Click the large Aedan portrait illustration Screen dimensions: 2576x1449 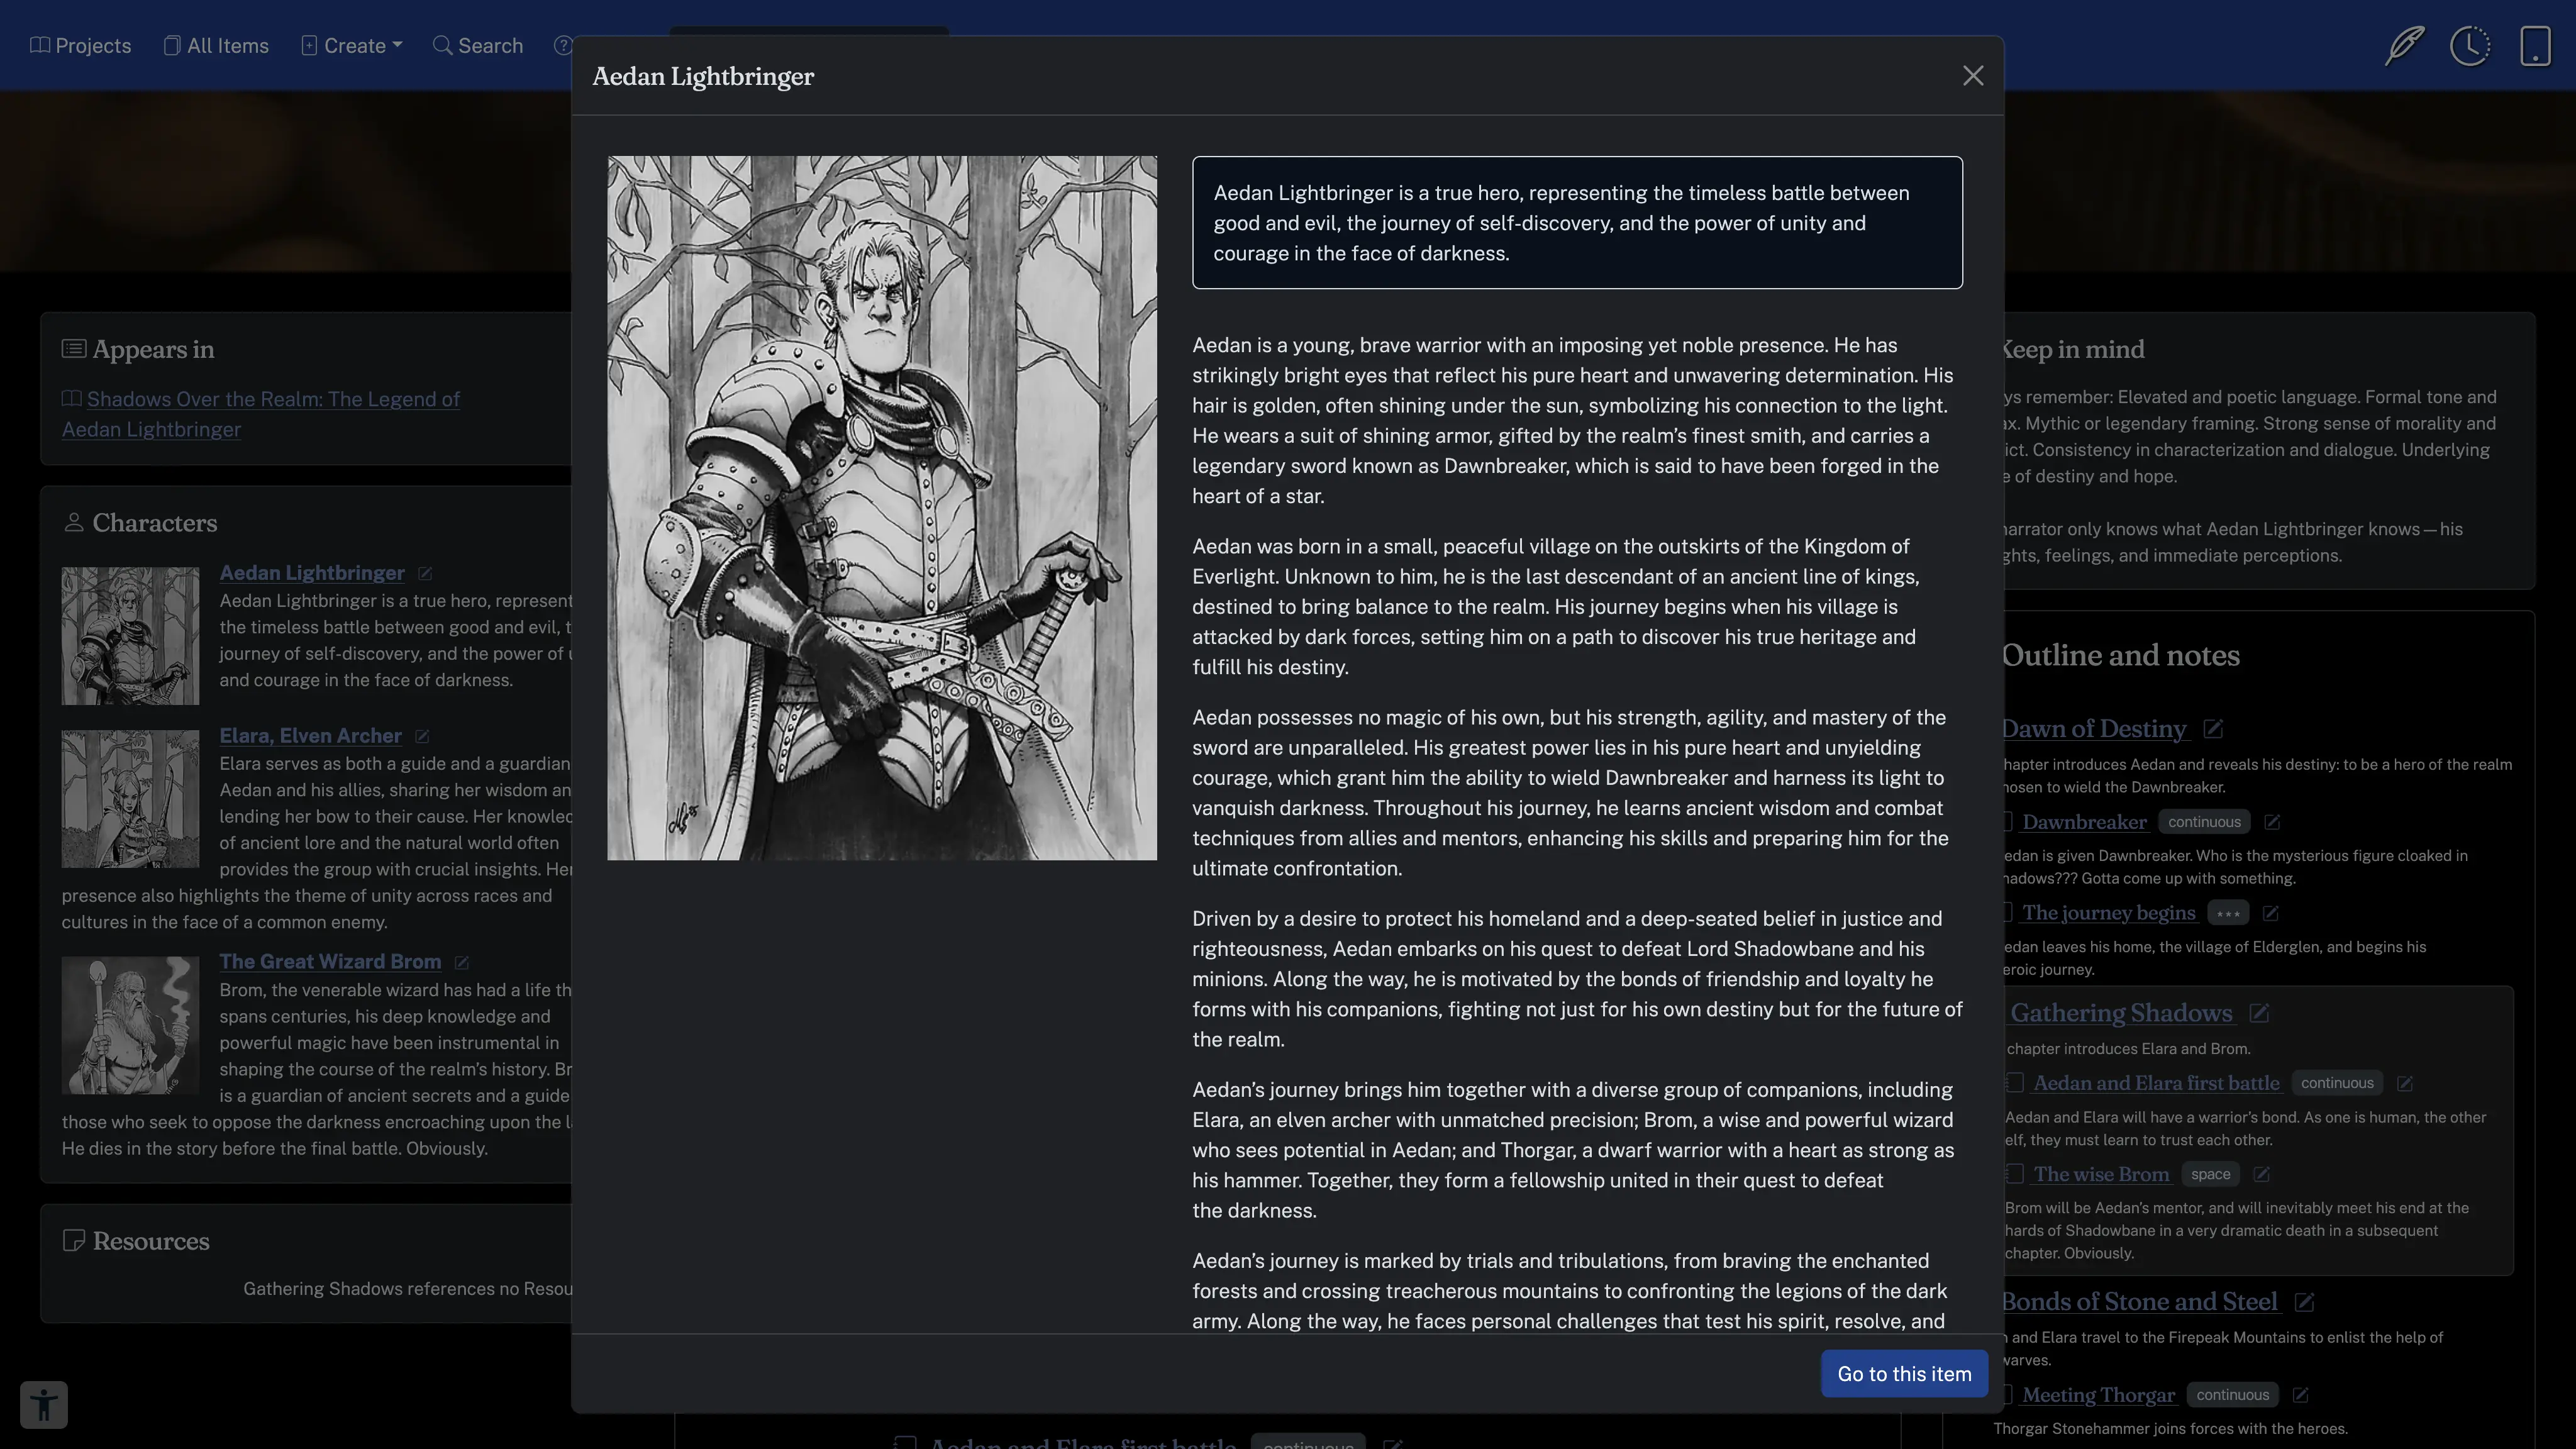point(881,508)
